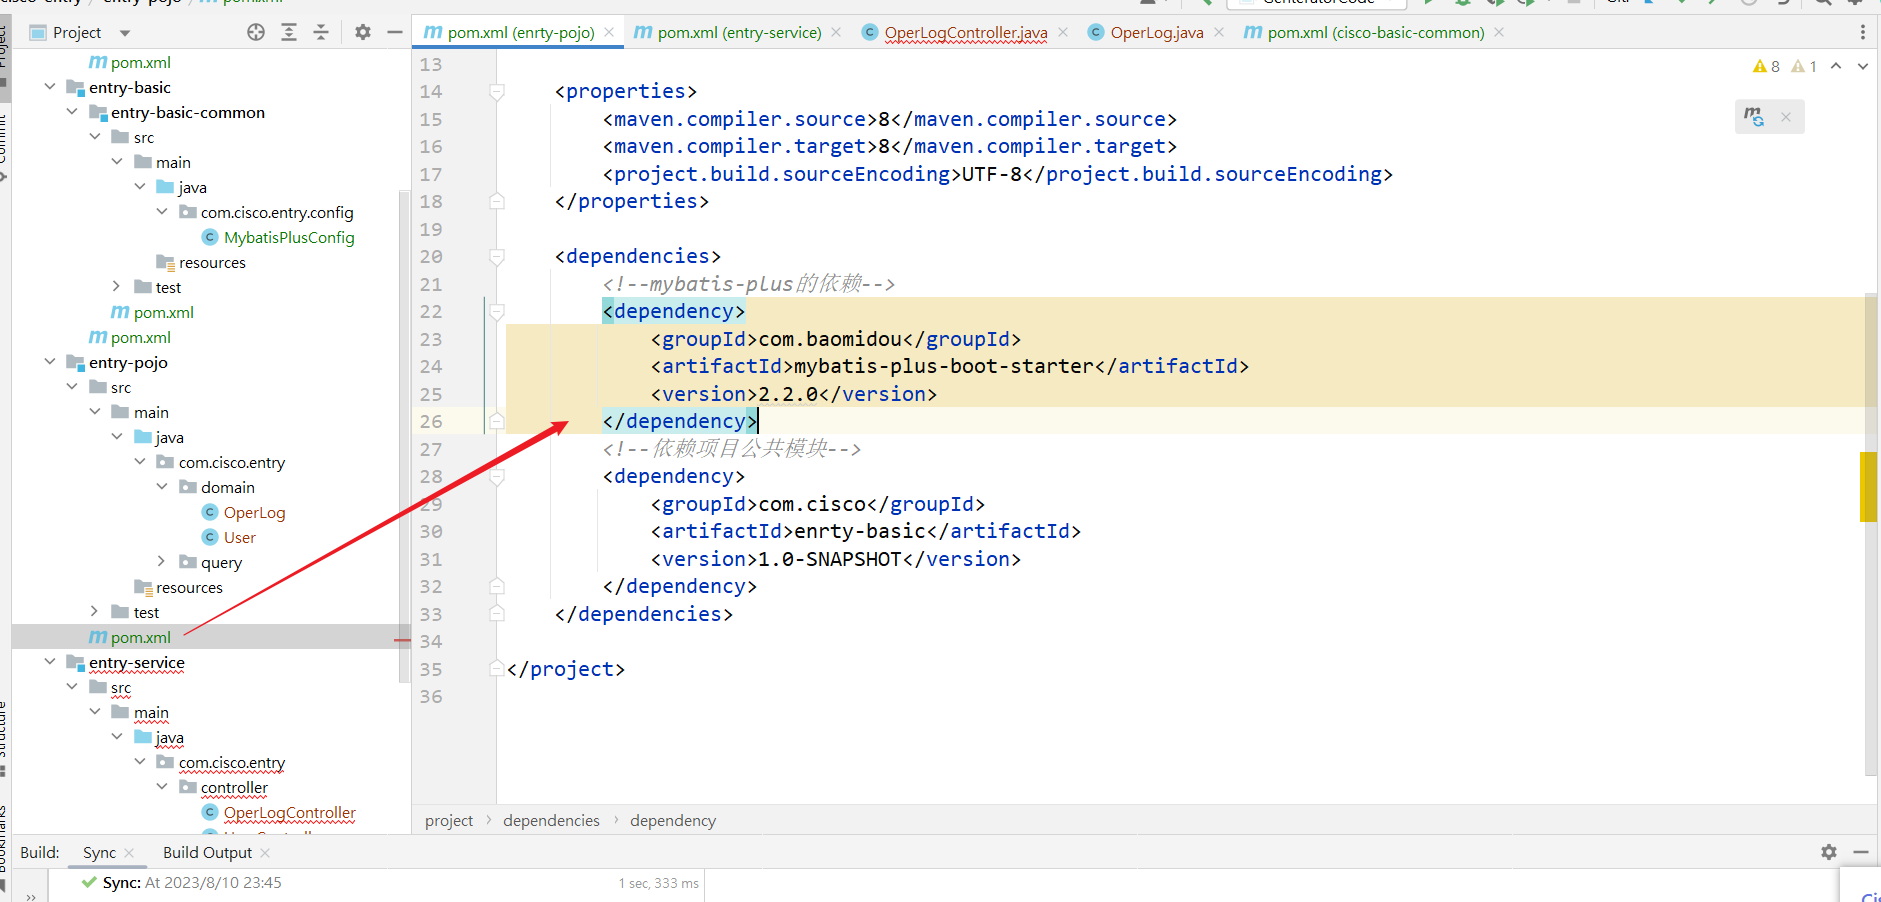Open the Project panel options gear
Viewport: 1881px width, 902px height.
coord(362,32)
